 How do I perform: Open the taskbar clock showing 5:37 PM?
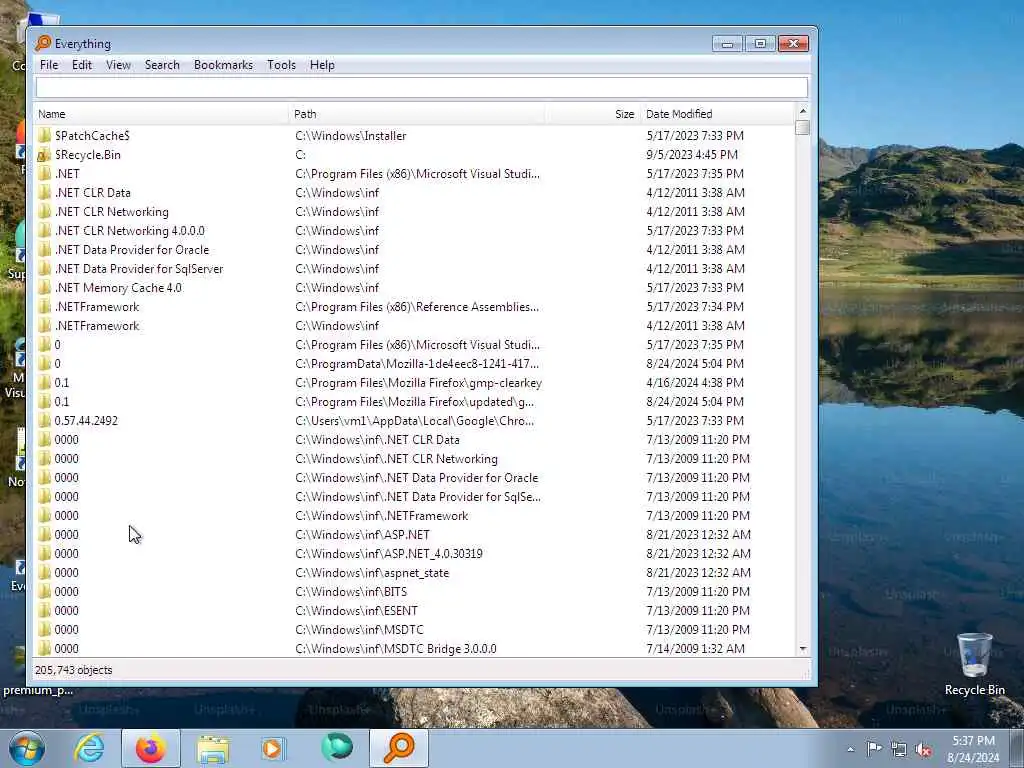tap(973, 749)
